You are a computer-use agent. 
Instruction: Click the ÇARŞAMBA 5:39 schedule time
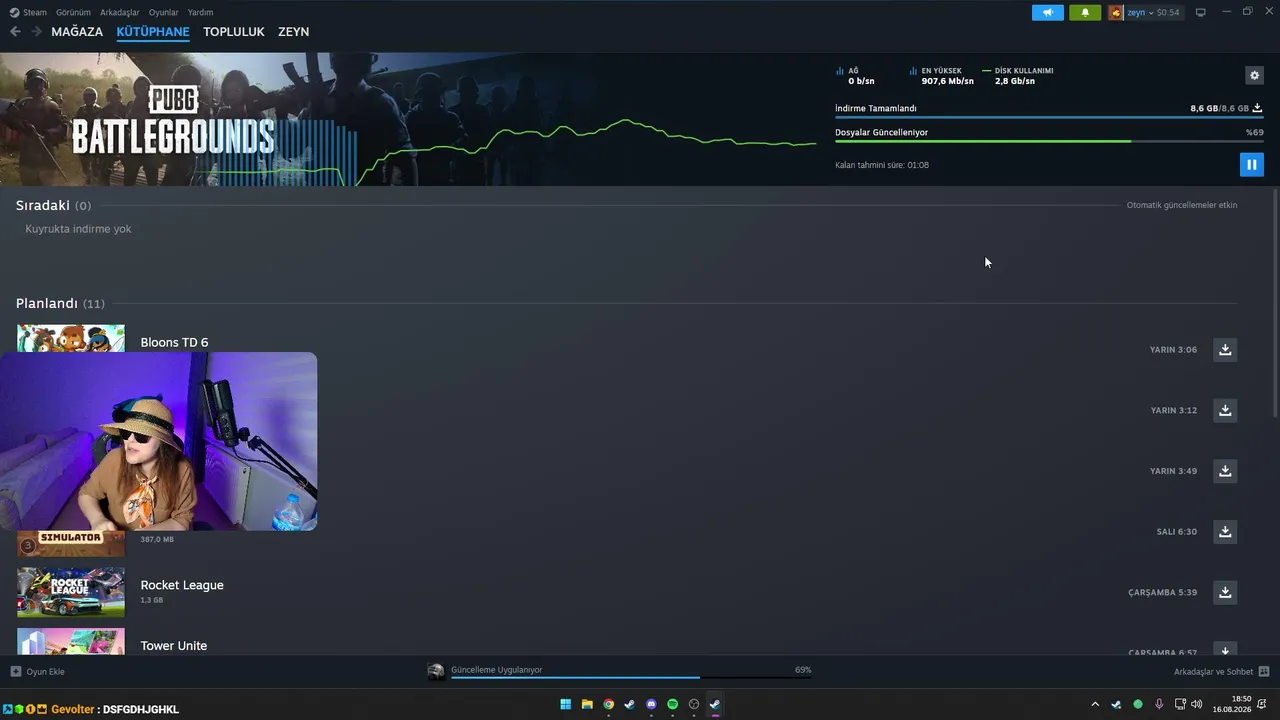(x=1162, y=593)
